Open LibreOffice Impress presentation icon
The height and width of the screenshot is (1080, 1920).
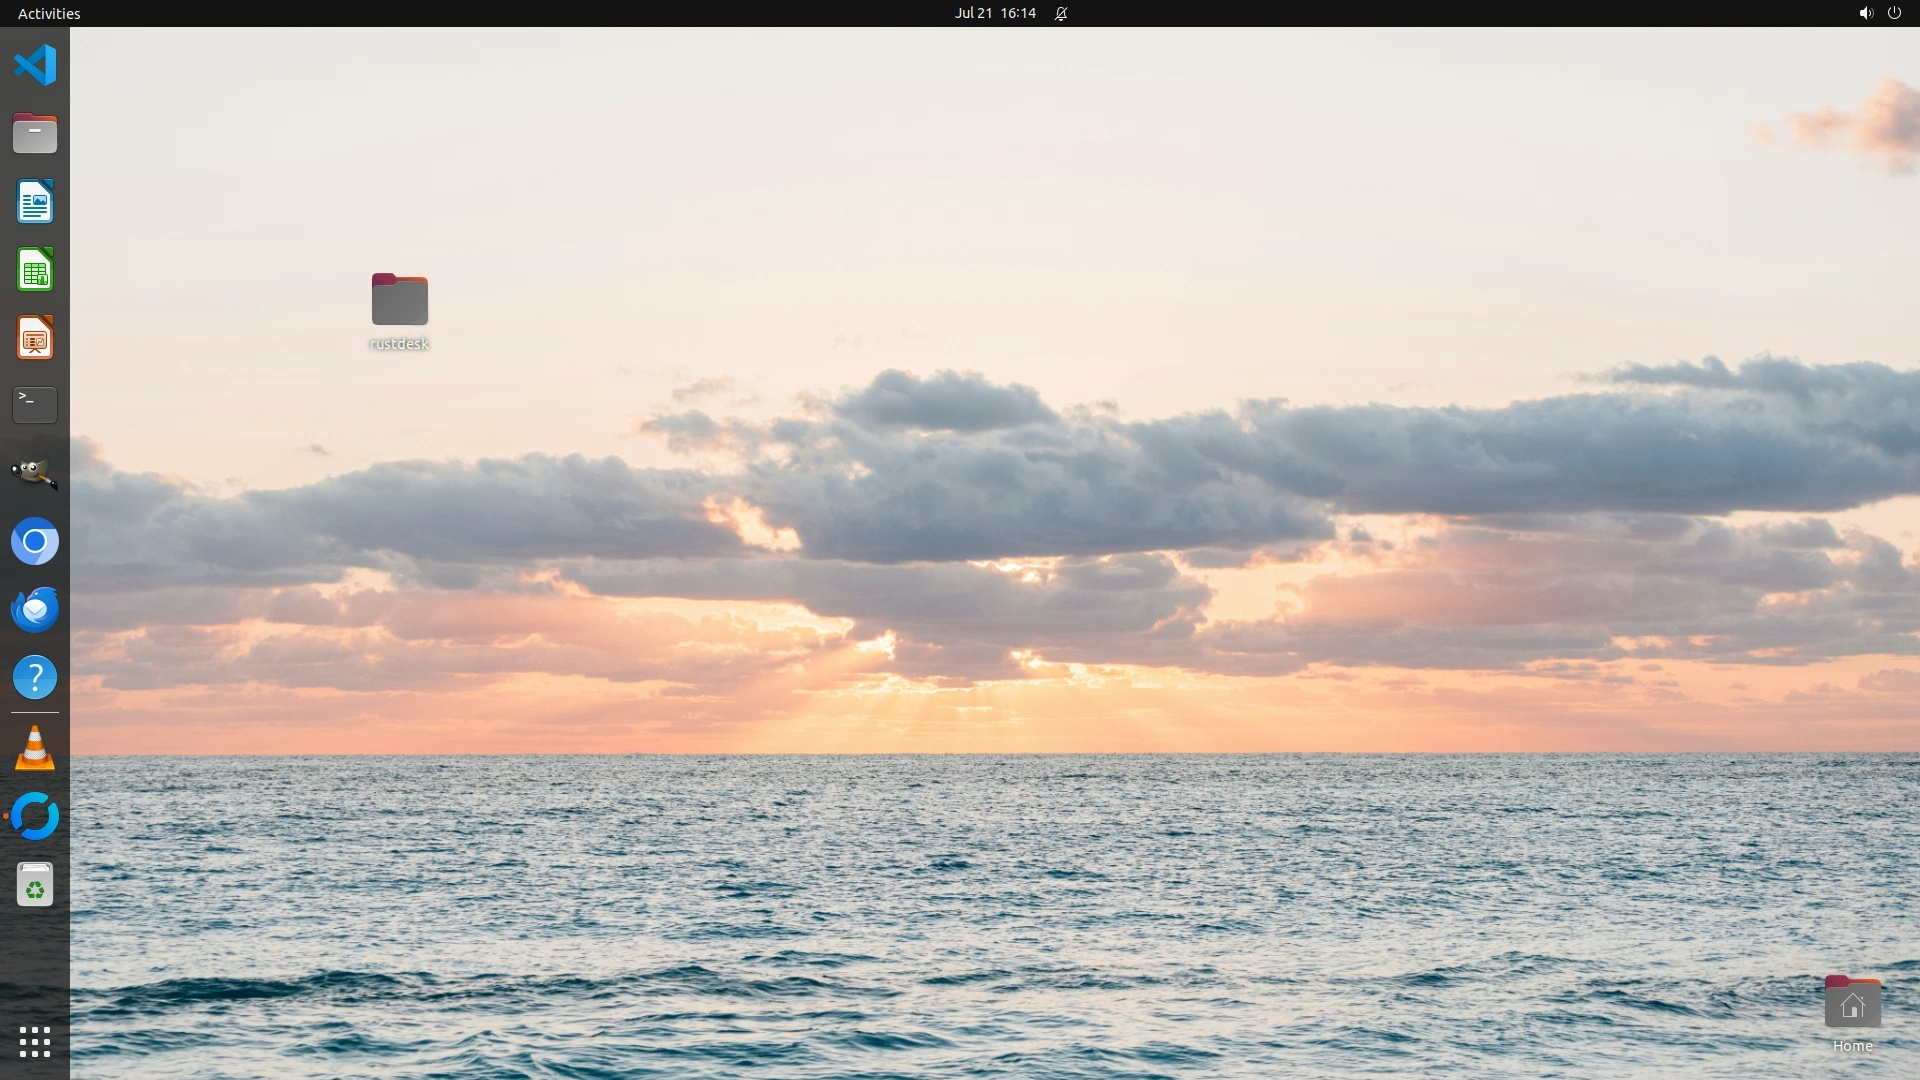[35, 338]
